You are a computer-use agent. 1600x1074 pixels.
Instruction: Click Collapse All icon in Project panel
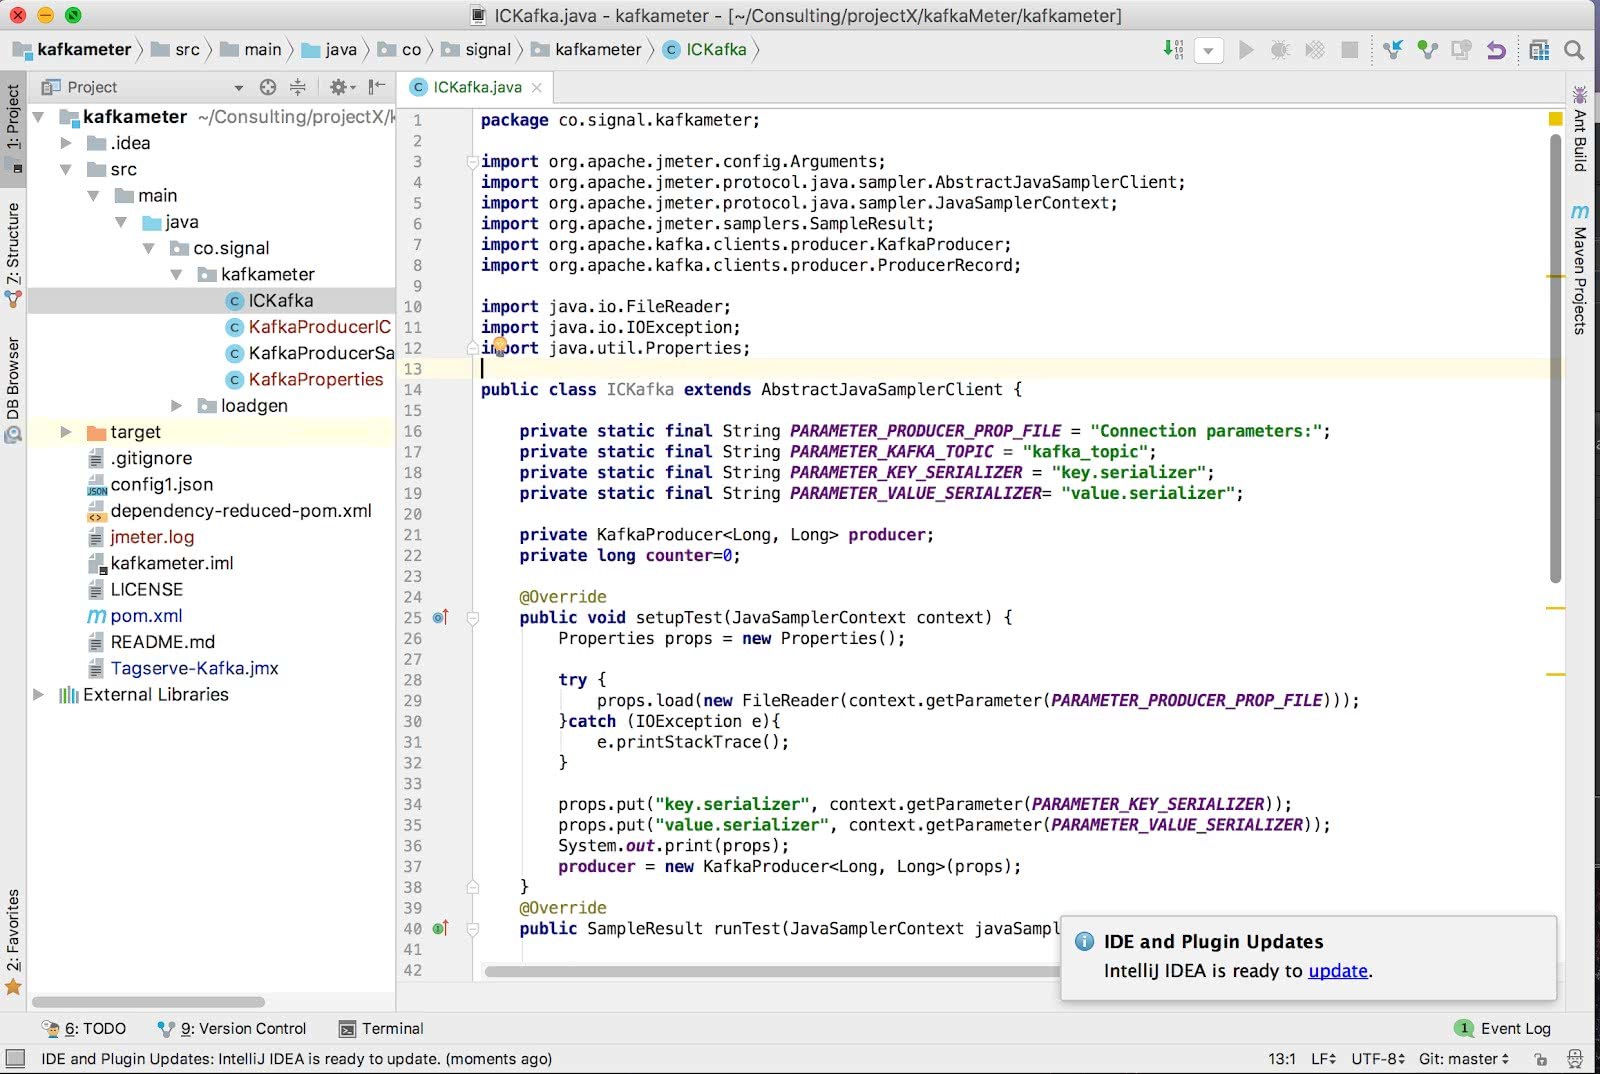click(297, 87)
